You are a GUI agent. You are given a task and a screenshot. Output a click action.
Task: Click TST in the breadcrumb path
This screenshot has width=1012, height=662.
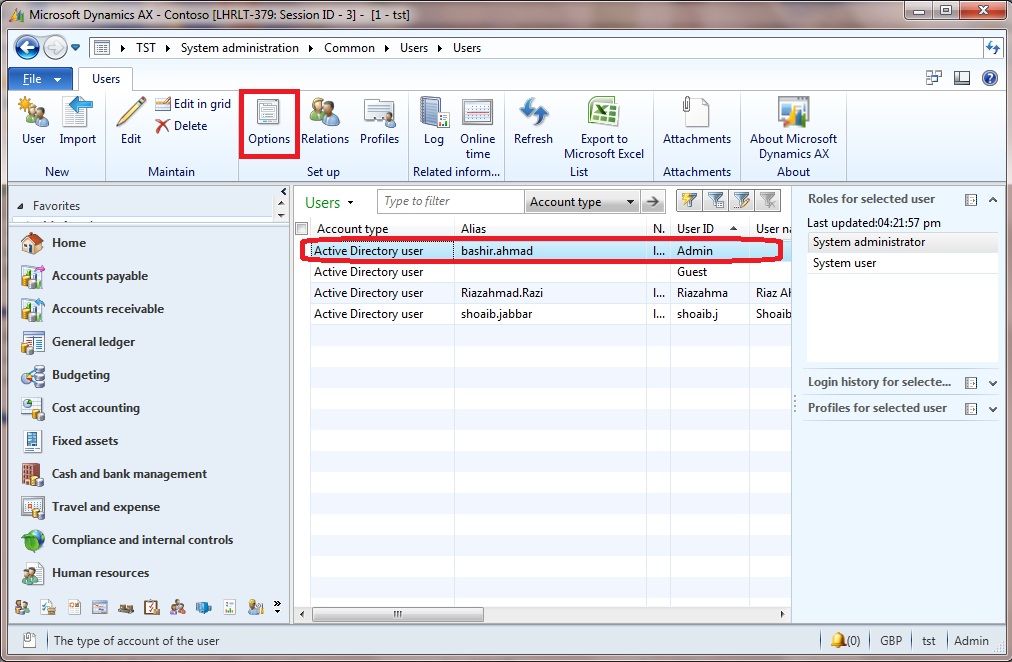tap(146, 48)
